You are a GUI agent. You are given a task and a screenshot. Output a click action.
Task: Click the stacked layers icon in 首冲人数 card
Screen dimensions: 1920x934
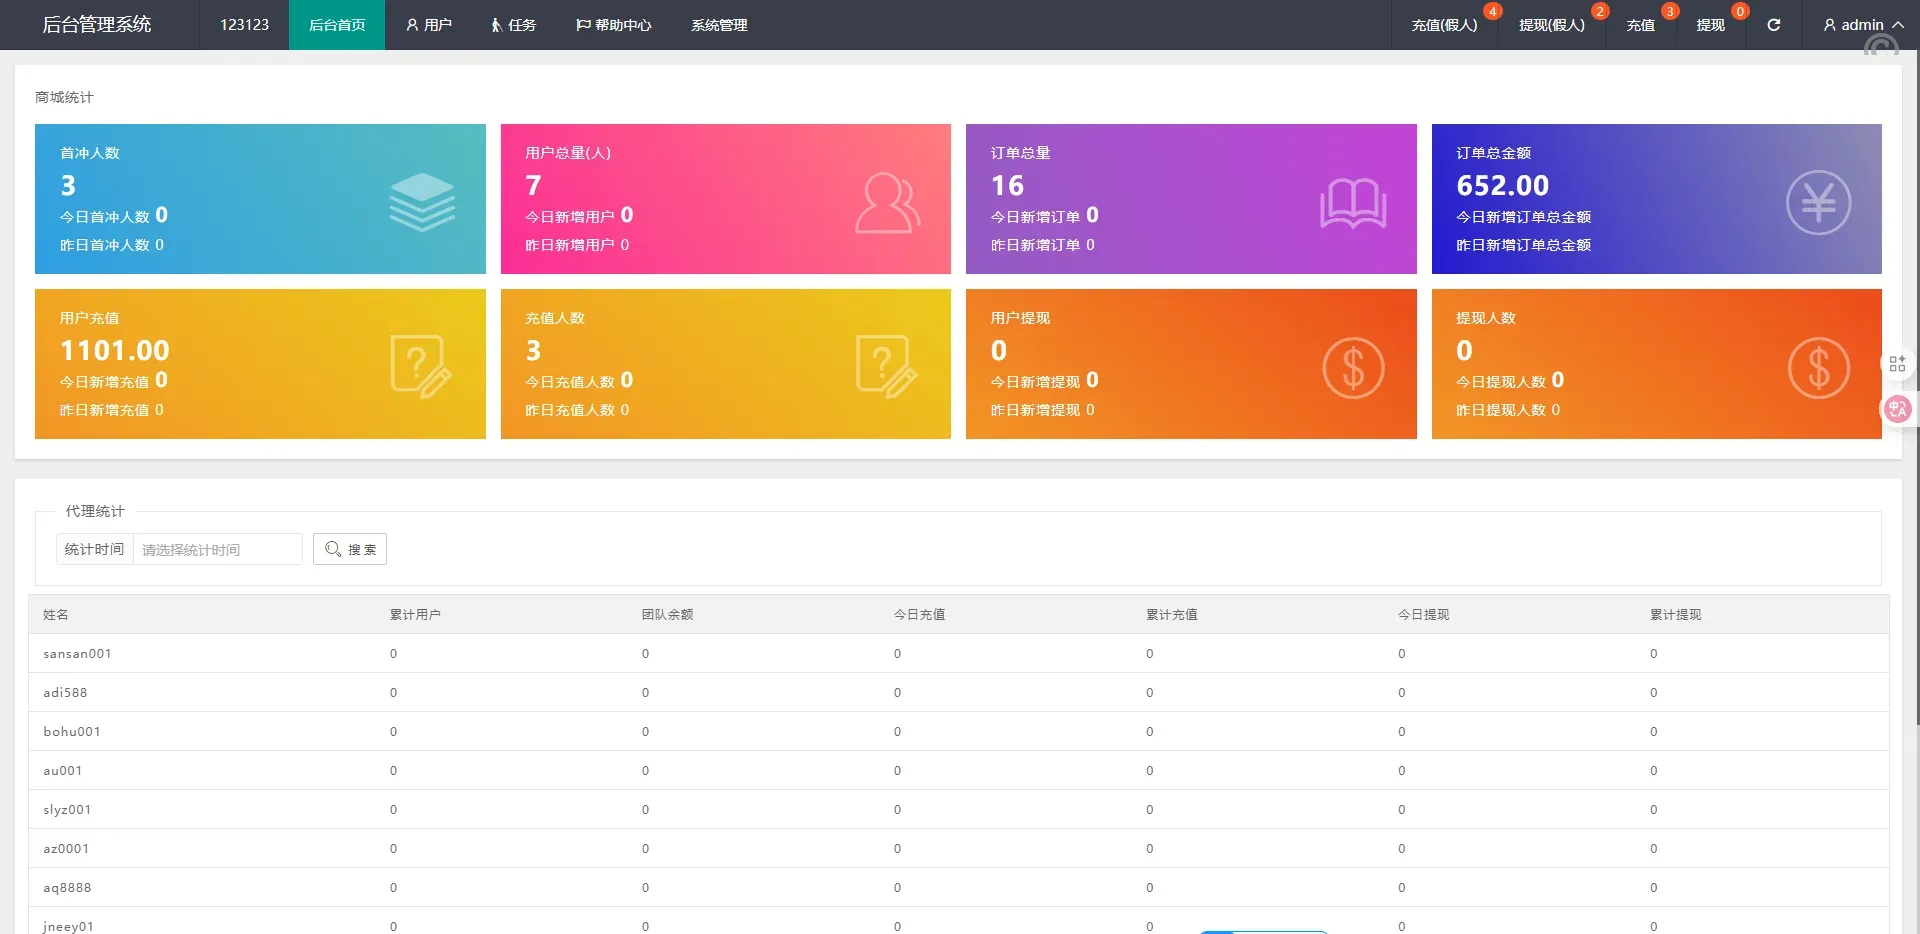[421, 201]
